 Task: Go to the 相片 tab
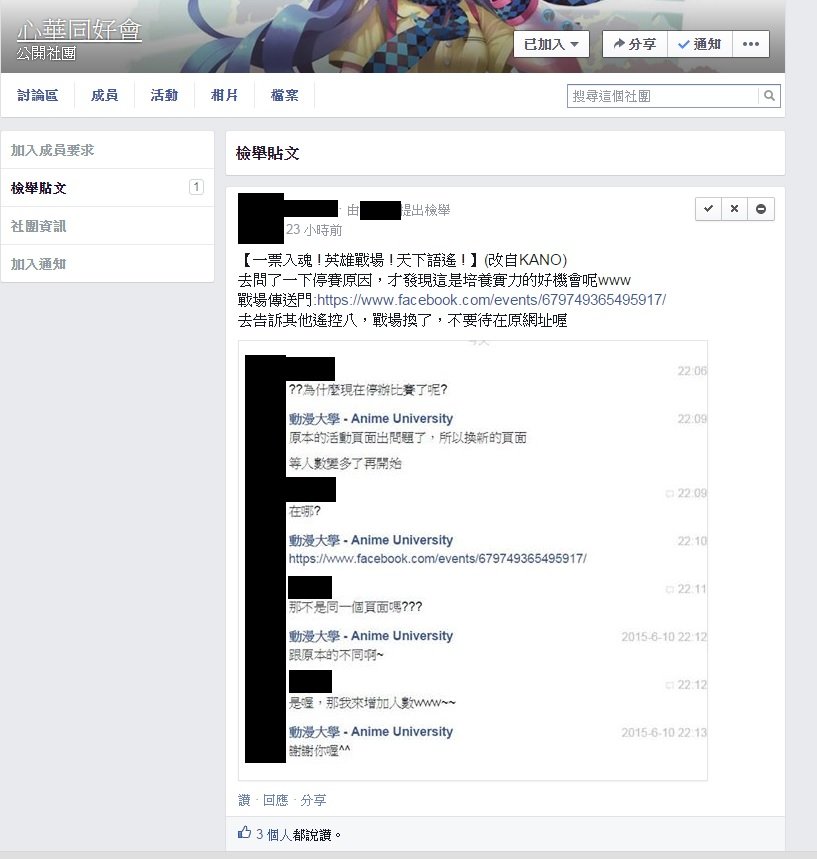point(224,95)
